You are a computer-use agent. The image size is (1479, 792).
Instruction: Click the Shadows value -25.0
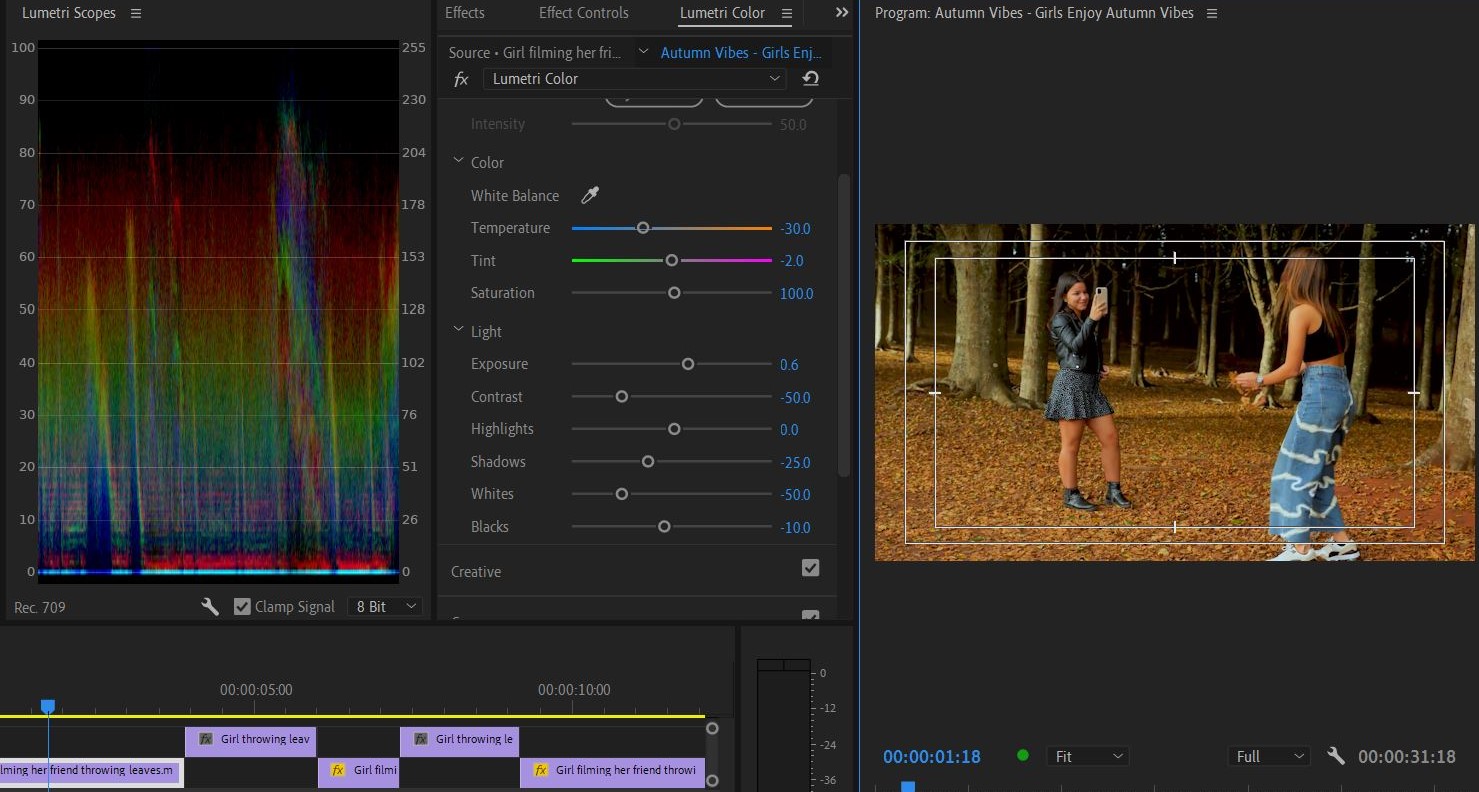795,463
